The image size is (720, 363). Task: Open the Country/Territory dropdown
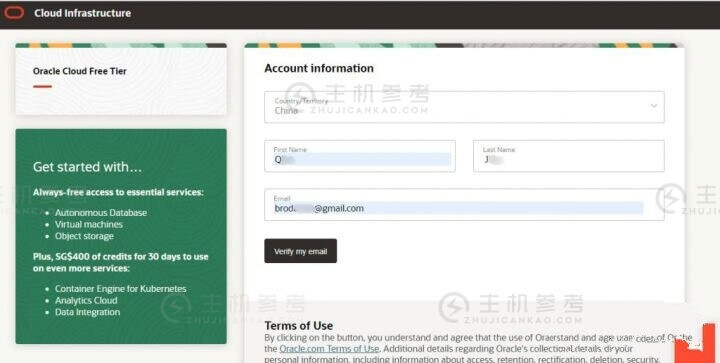tap(464, 107)
